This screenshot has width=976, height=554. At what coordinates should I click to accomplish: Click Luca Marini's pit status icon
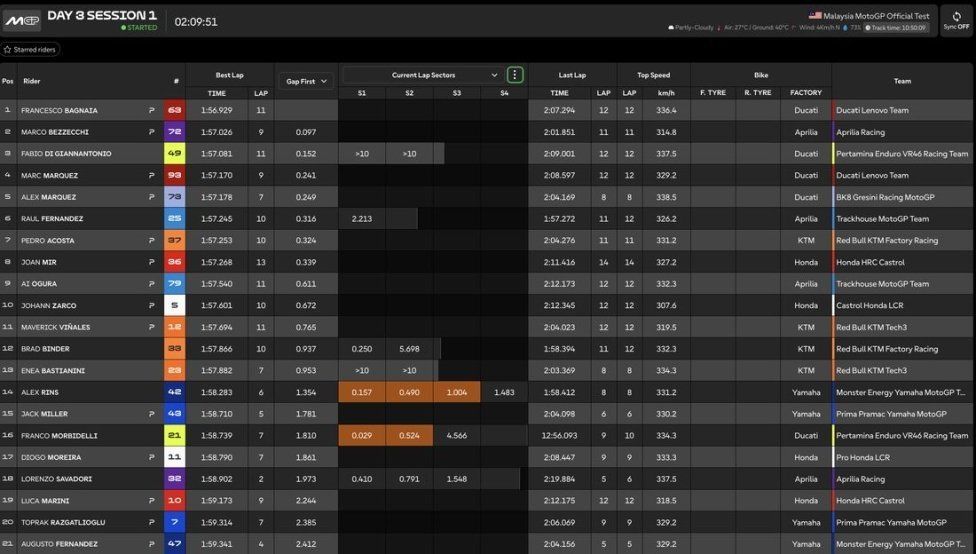[x=151, y=500]
